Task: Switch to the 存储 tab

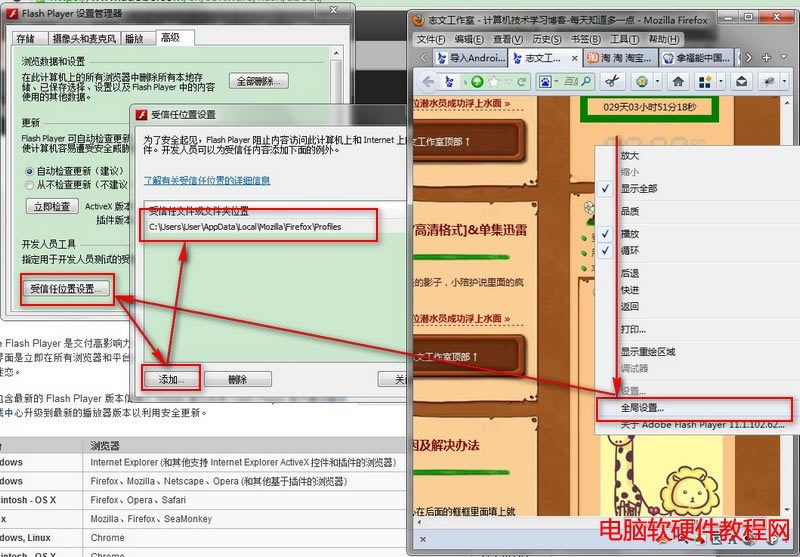Action: tap(26, 38)
